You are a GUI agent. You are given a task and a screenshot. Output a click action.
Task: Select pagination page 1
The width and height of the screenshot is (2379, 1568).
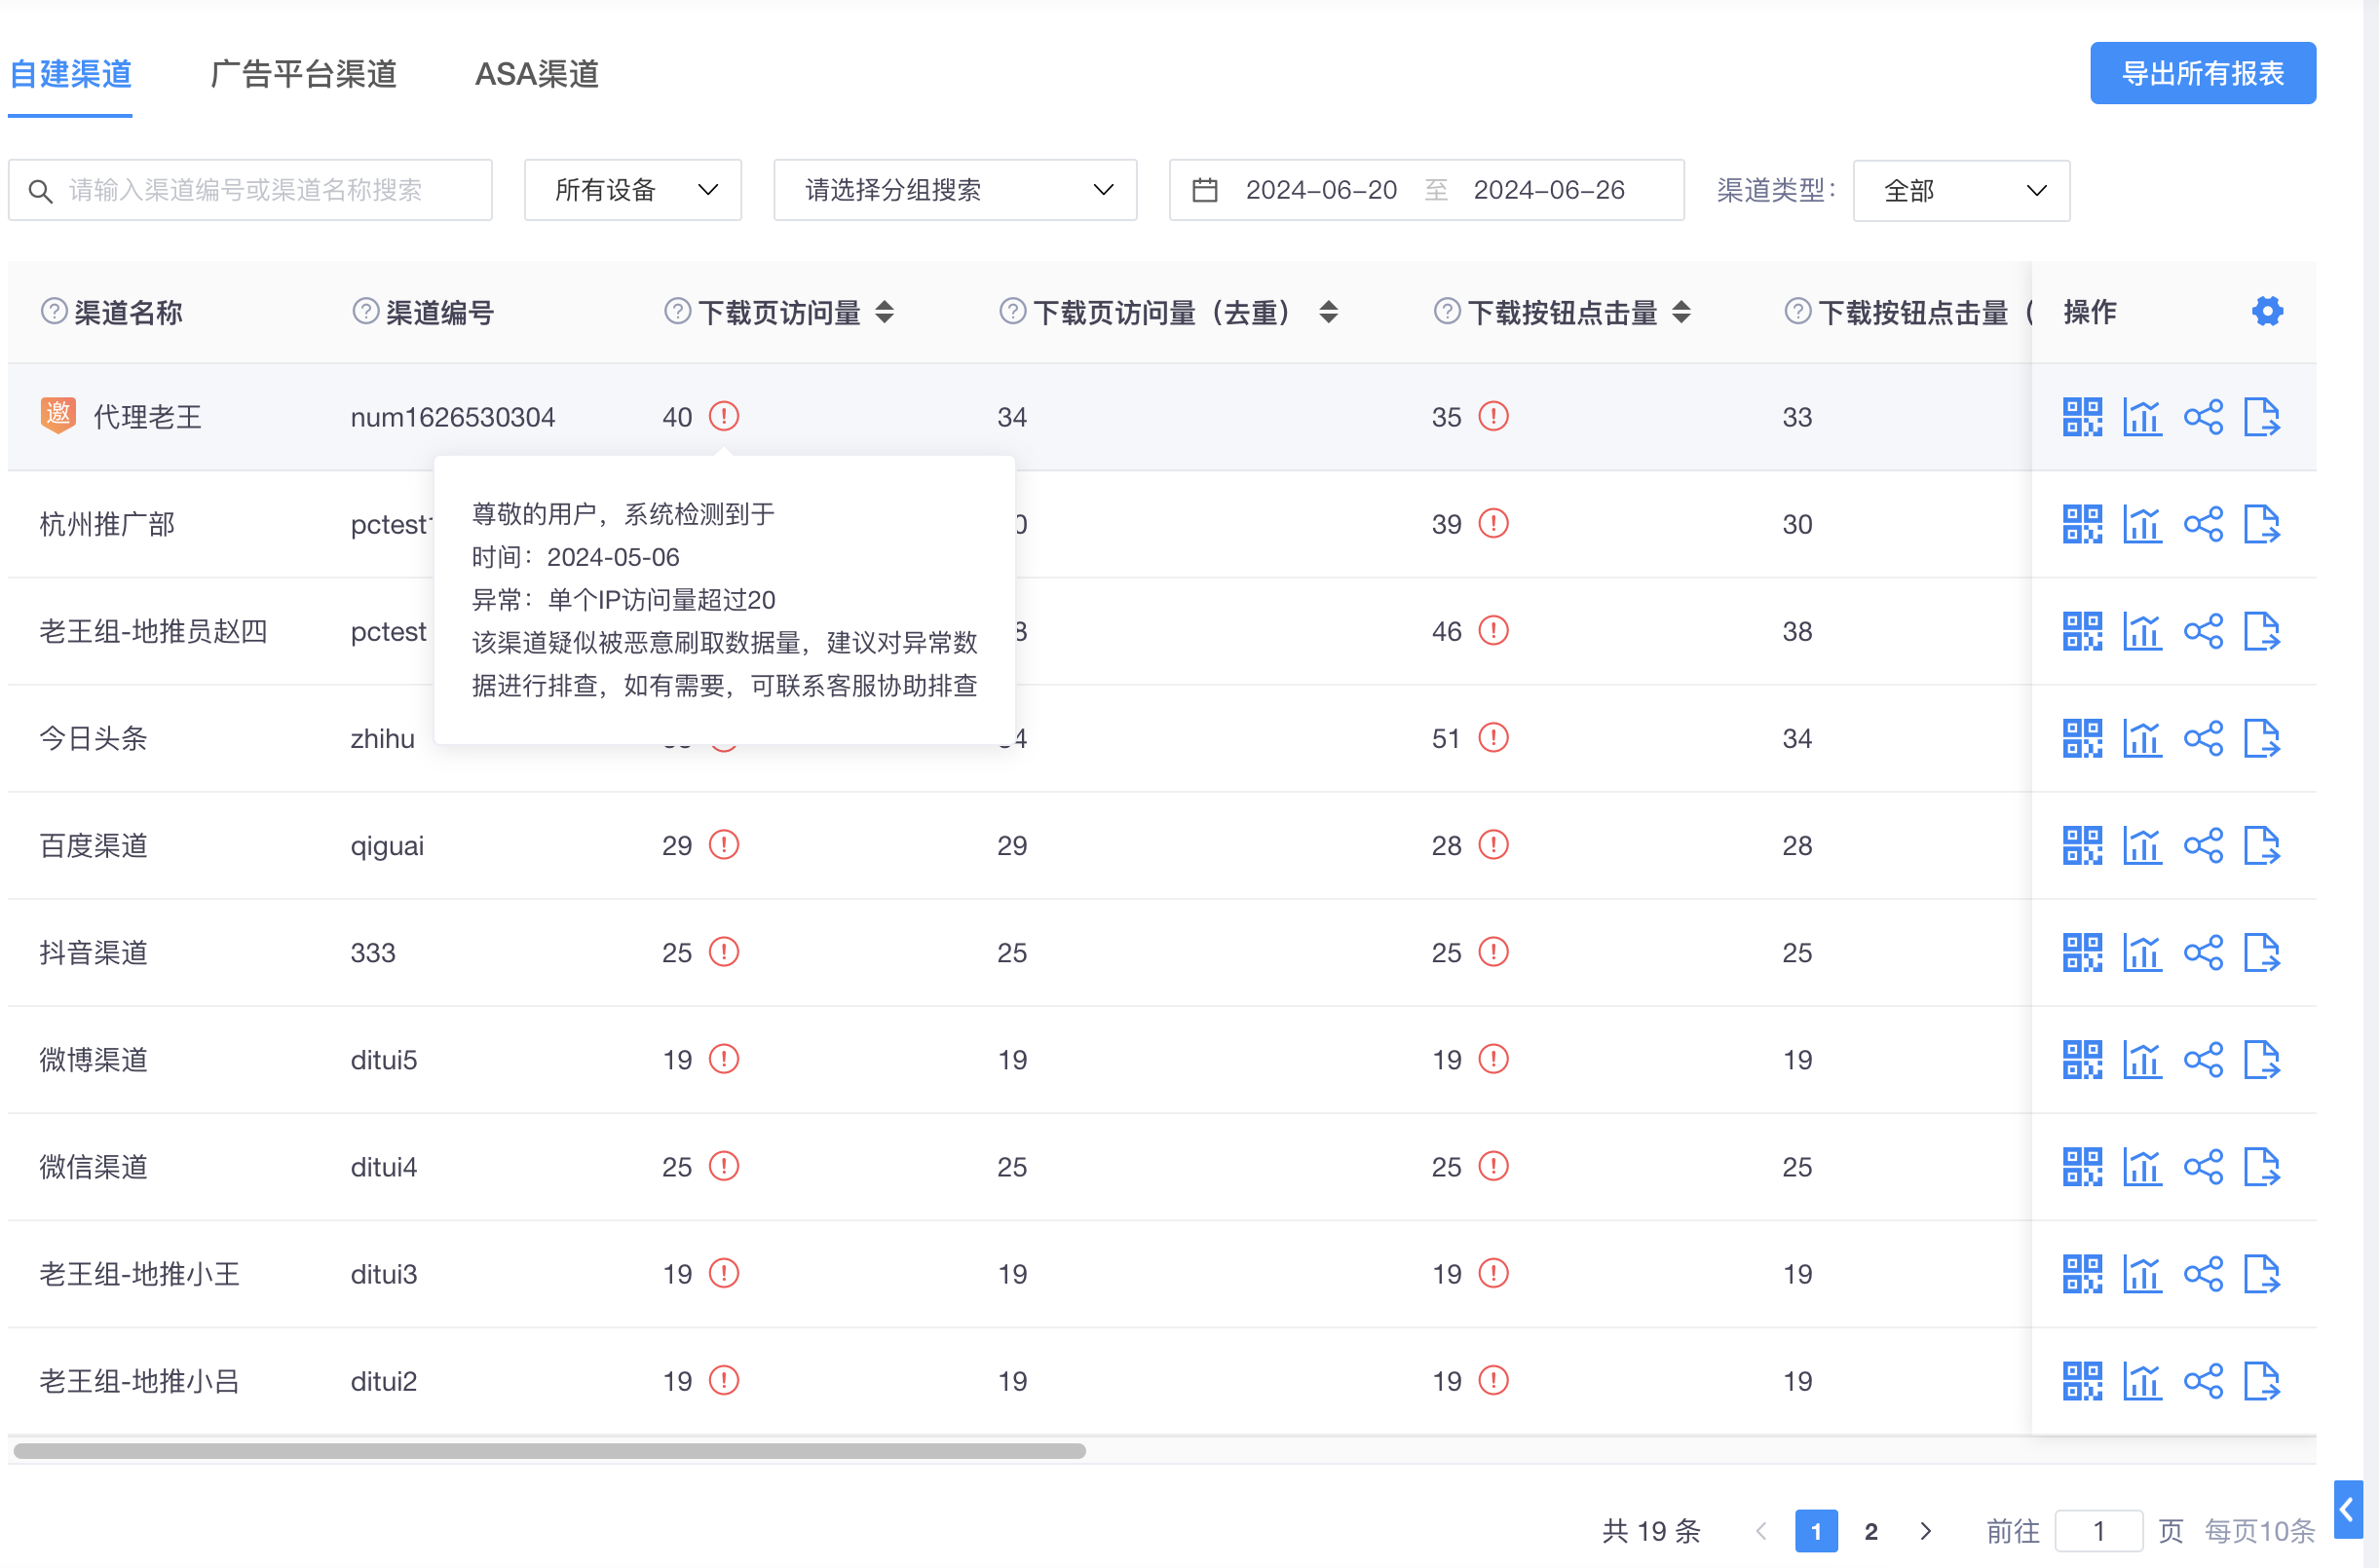(1816, 1530)
